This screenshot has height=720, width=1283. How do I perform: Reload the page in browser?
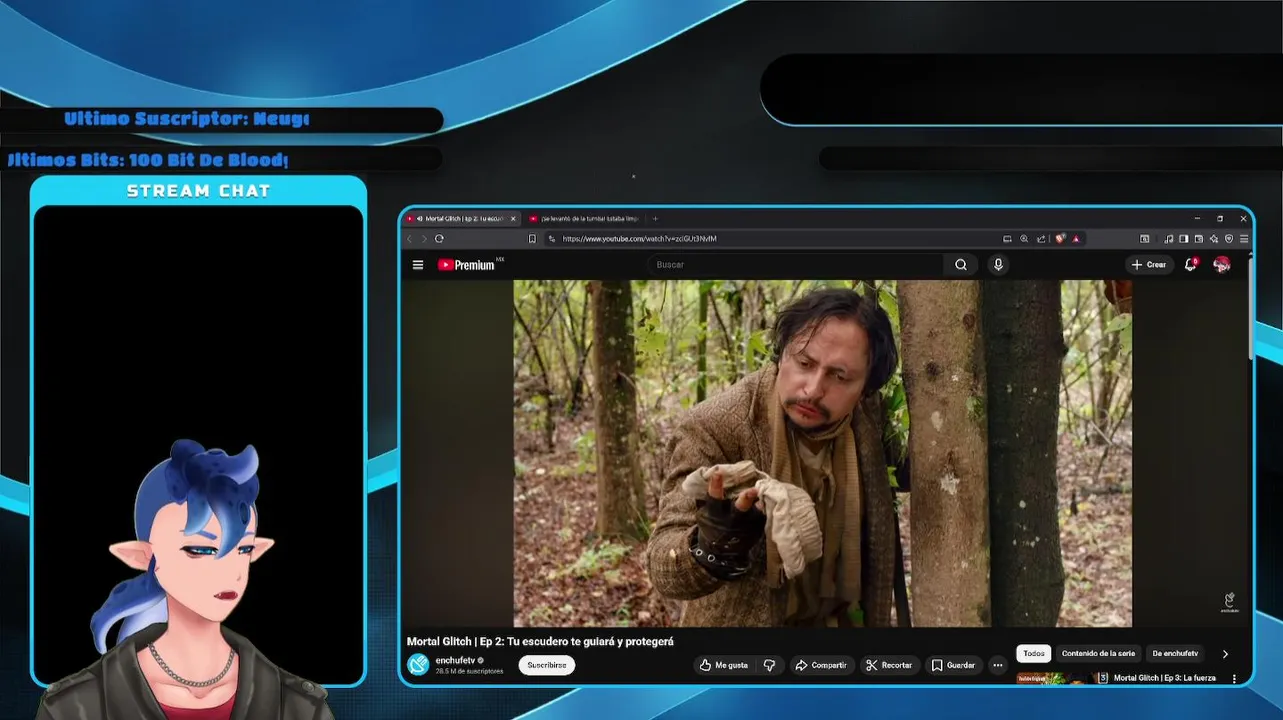[439, 239]
